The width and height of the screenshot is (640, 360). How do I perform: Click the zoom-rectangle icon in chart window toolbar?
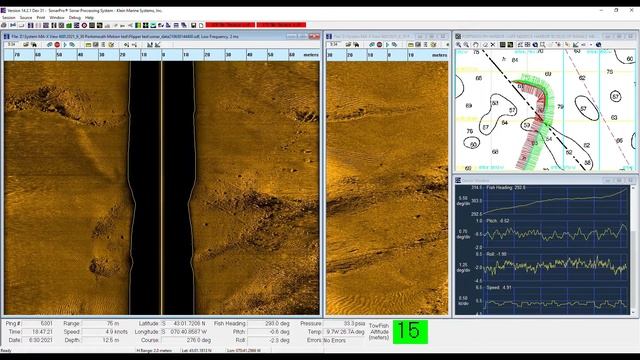tap(542, 44)
